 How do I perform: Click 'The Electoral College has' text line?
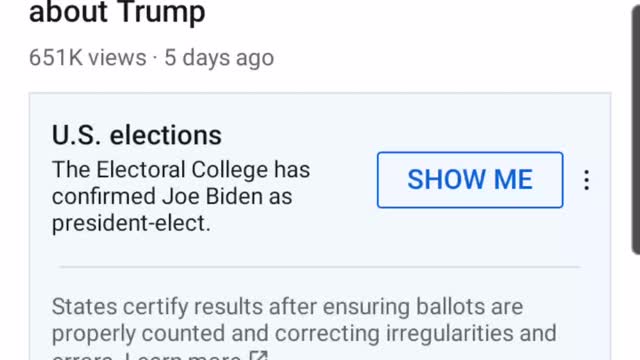181,169
